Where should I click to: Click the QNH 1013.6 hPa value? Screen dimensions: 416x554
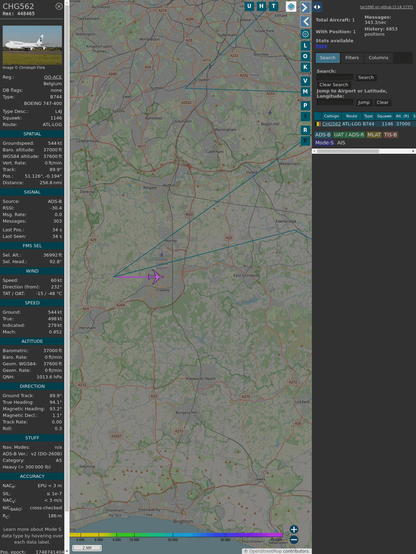point(49,377)
